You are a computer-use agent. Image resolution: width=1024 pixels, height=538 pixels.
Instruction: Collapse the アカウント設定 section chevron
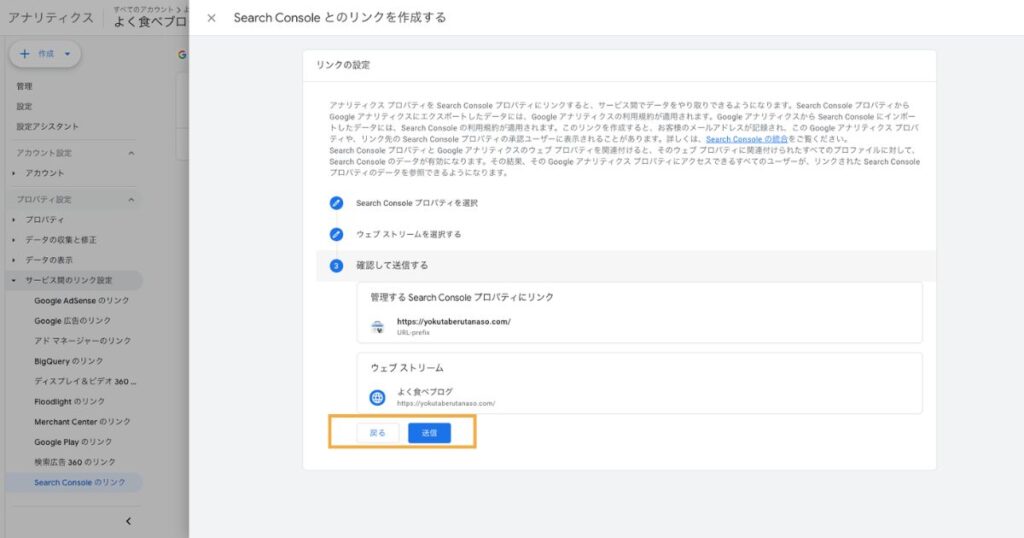click(x=131, y=153)
